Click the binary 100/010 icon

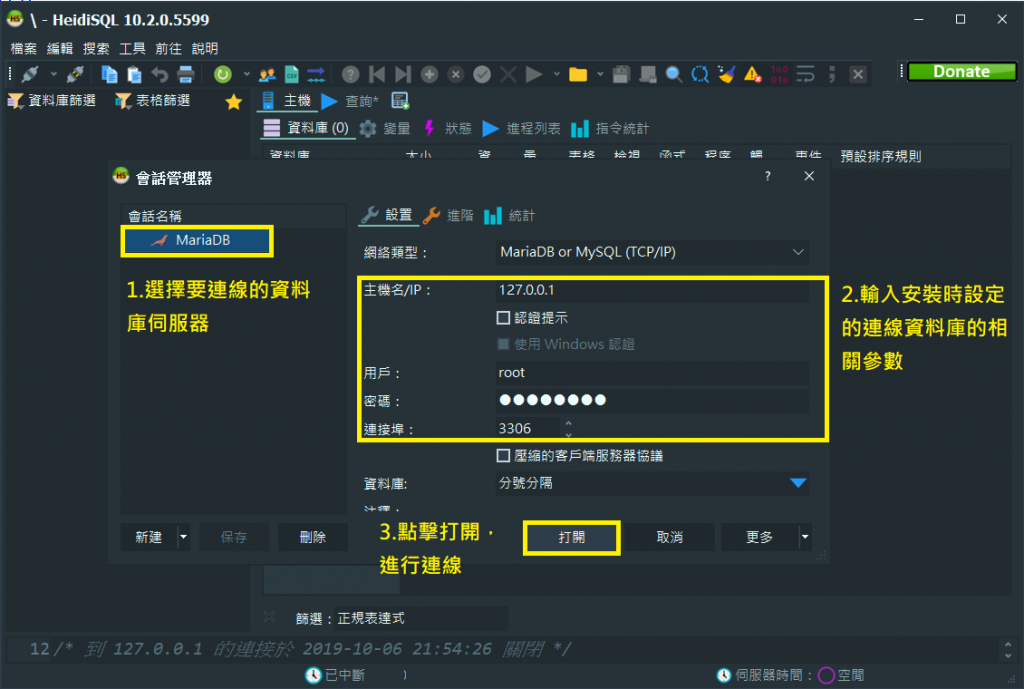[779, 74]
